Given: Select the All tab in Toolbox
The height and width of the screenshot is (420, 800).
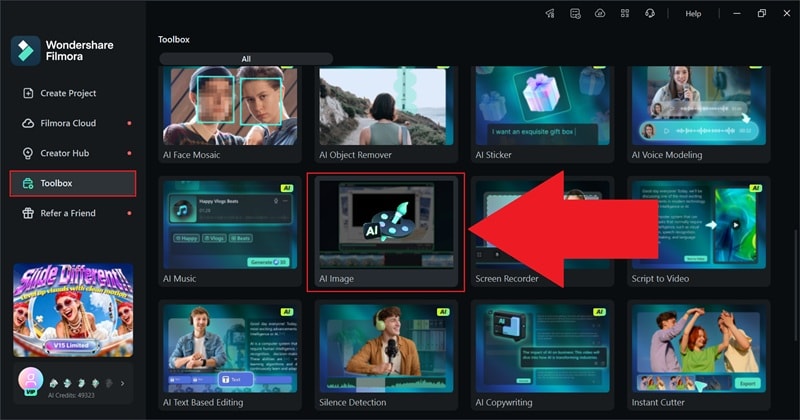Looking at the screenshot, I should click(x=246, y=59).
